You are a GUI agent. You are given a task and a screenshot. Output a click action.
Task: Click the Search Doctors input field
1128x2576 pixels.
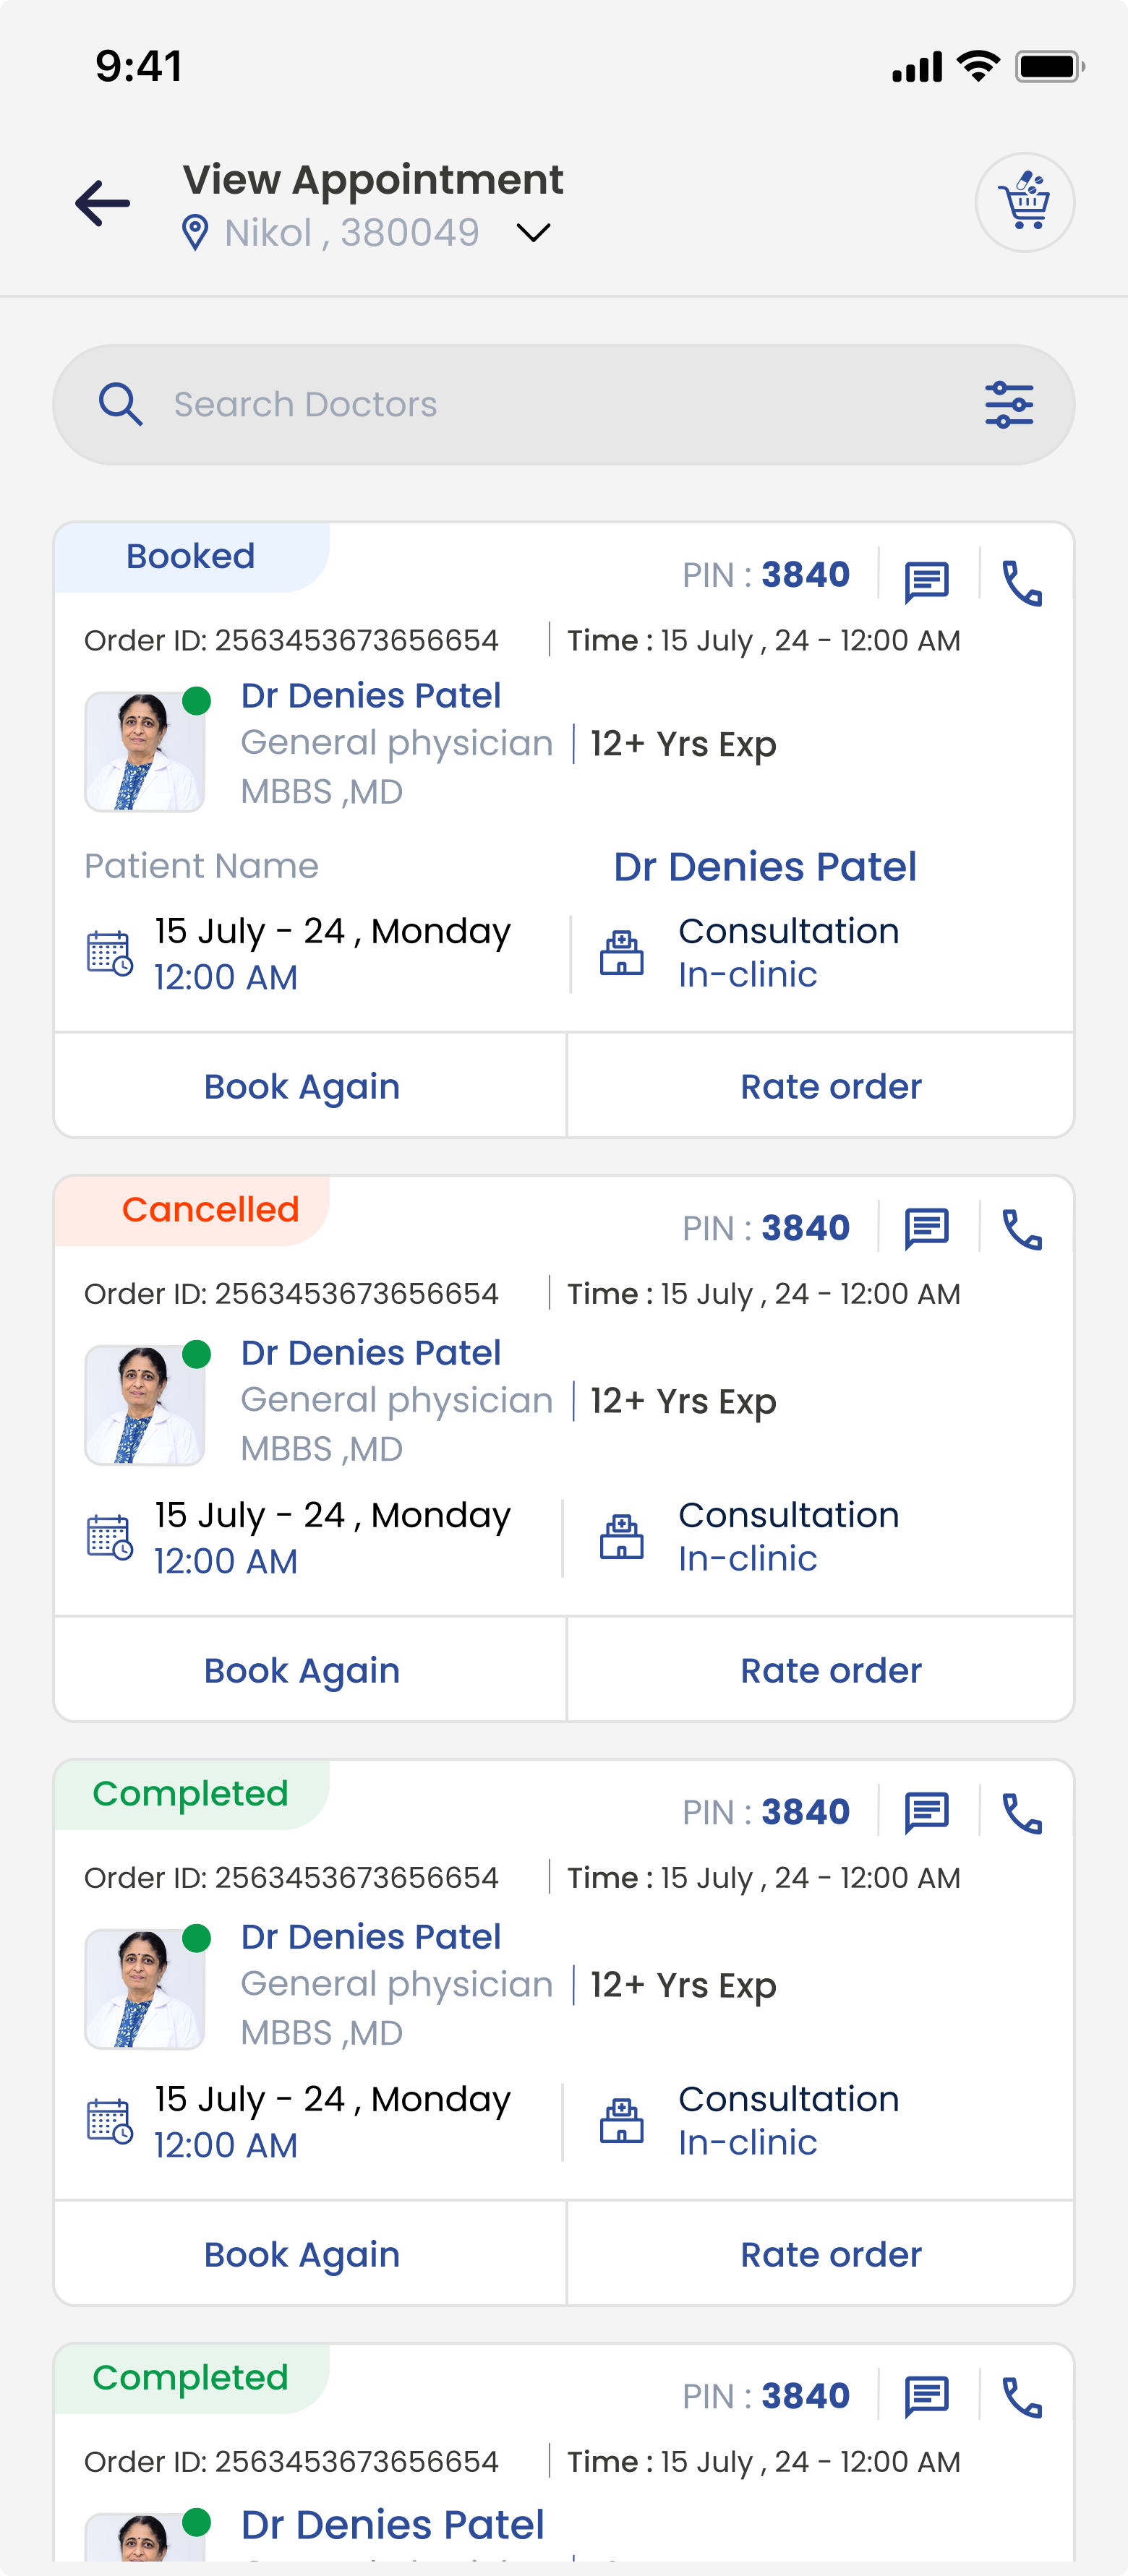pyautogui.click(x=564, y=405)
